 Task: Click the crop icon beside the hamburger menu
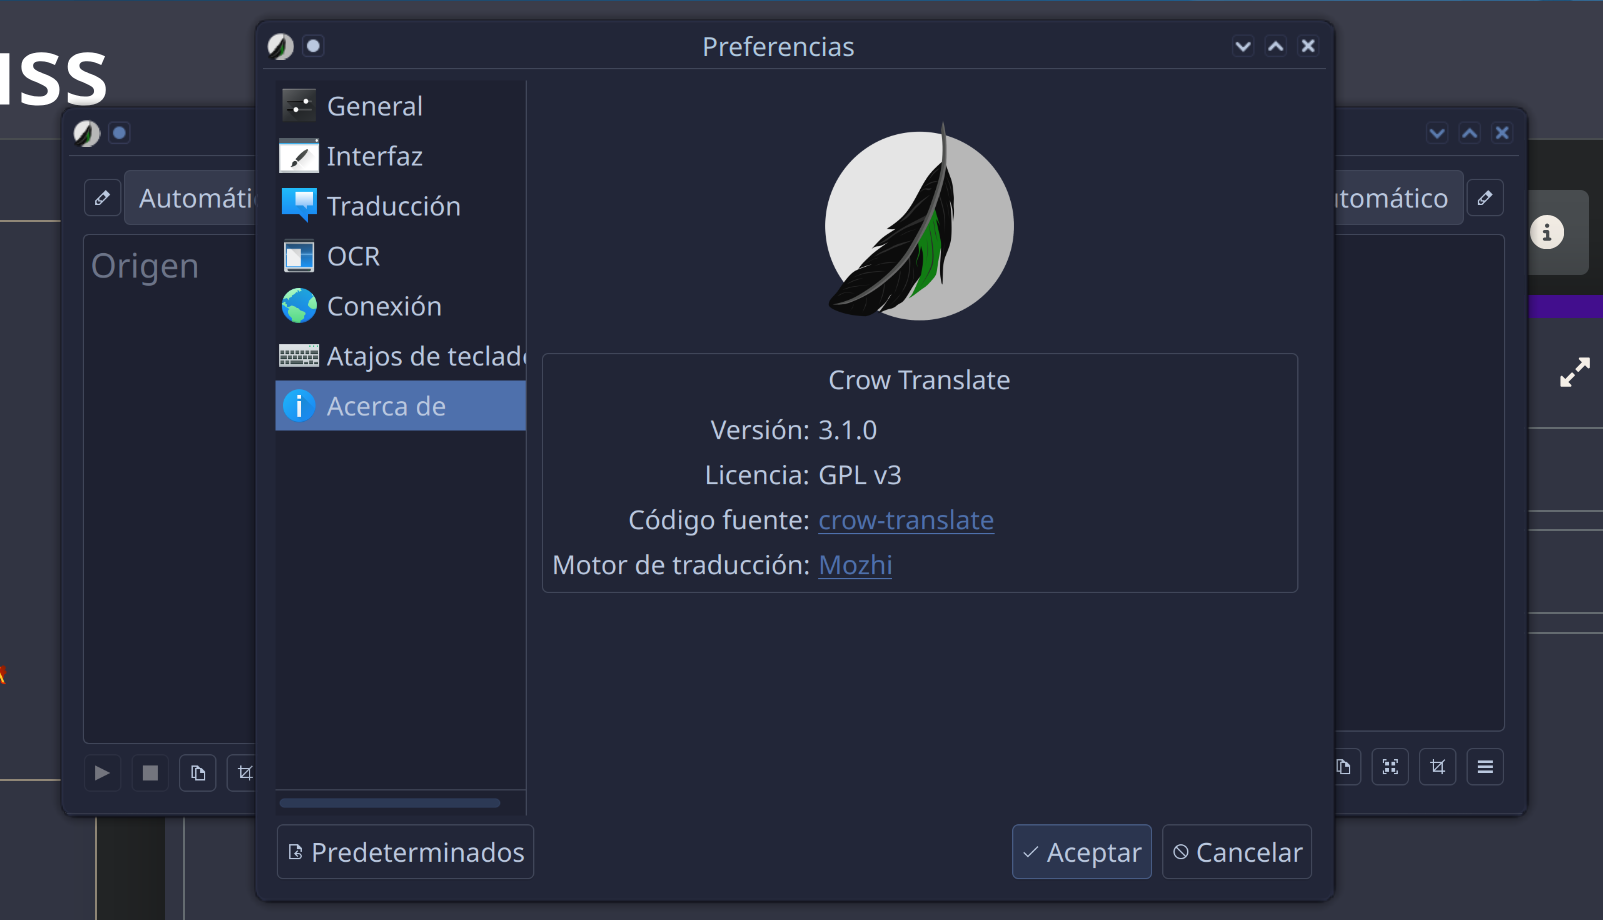[x=1438, y=767]
